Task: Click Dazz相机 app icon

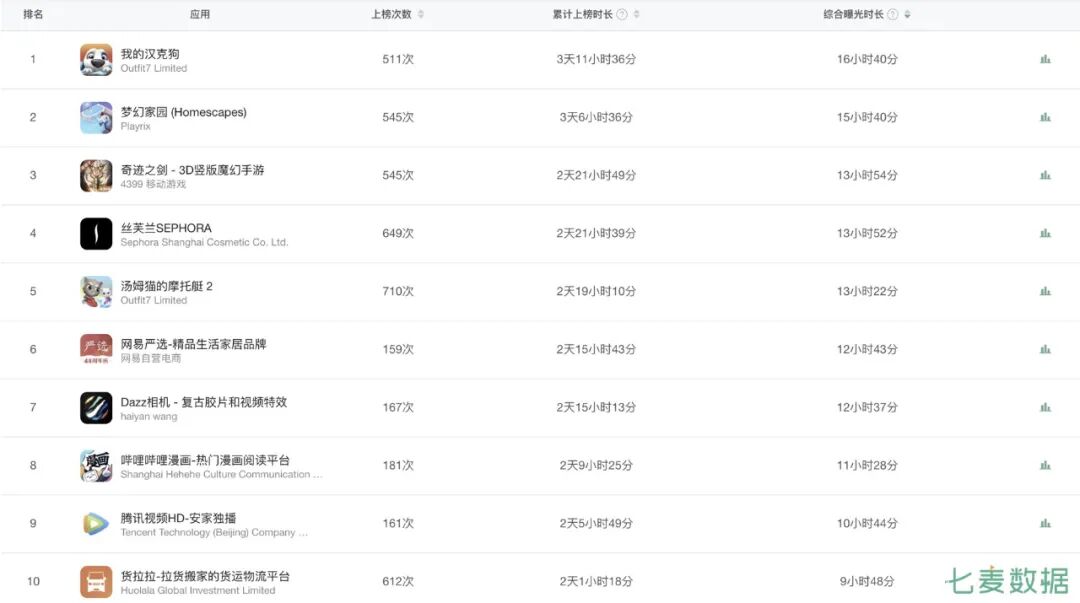Action: (96, 407)
